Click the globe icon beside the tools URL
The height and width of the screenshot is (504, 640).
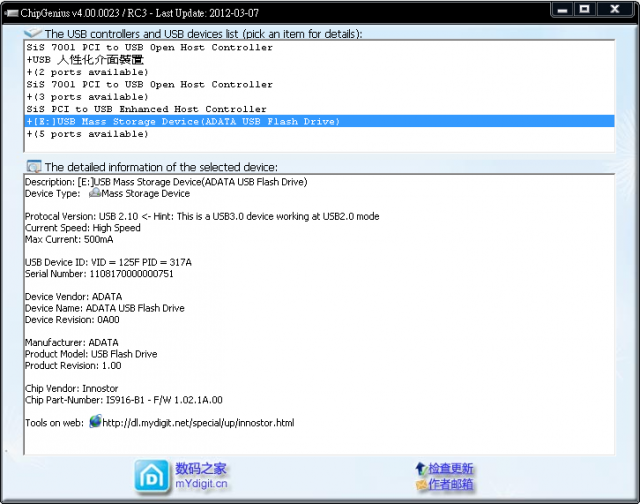96,421
